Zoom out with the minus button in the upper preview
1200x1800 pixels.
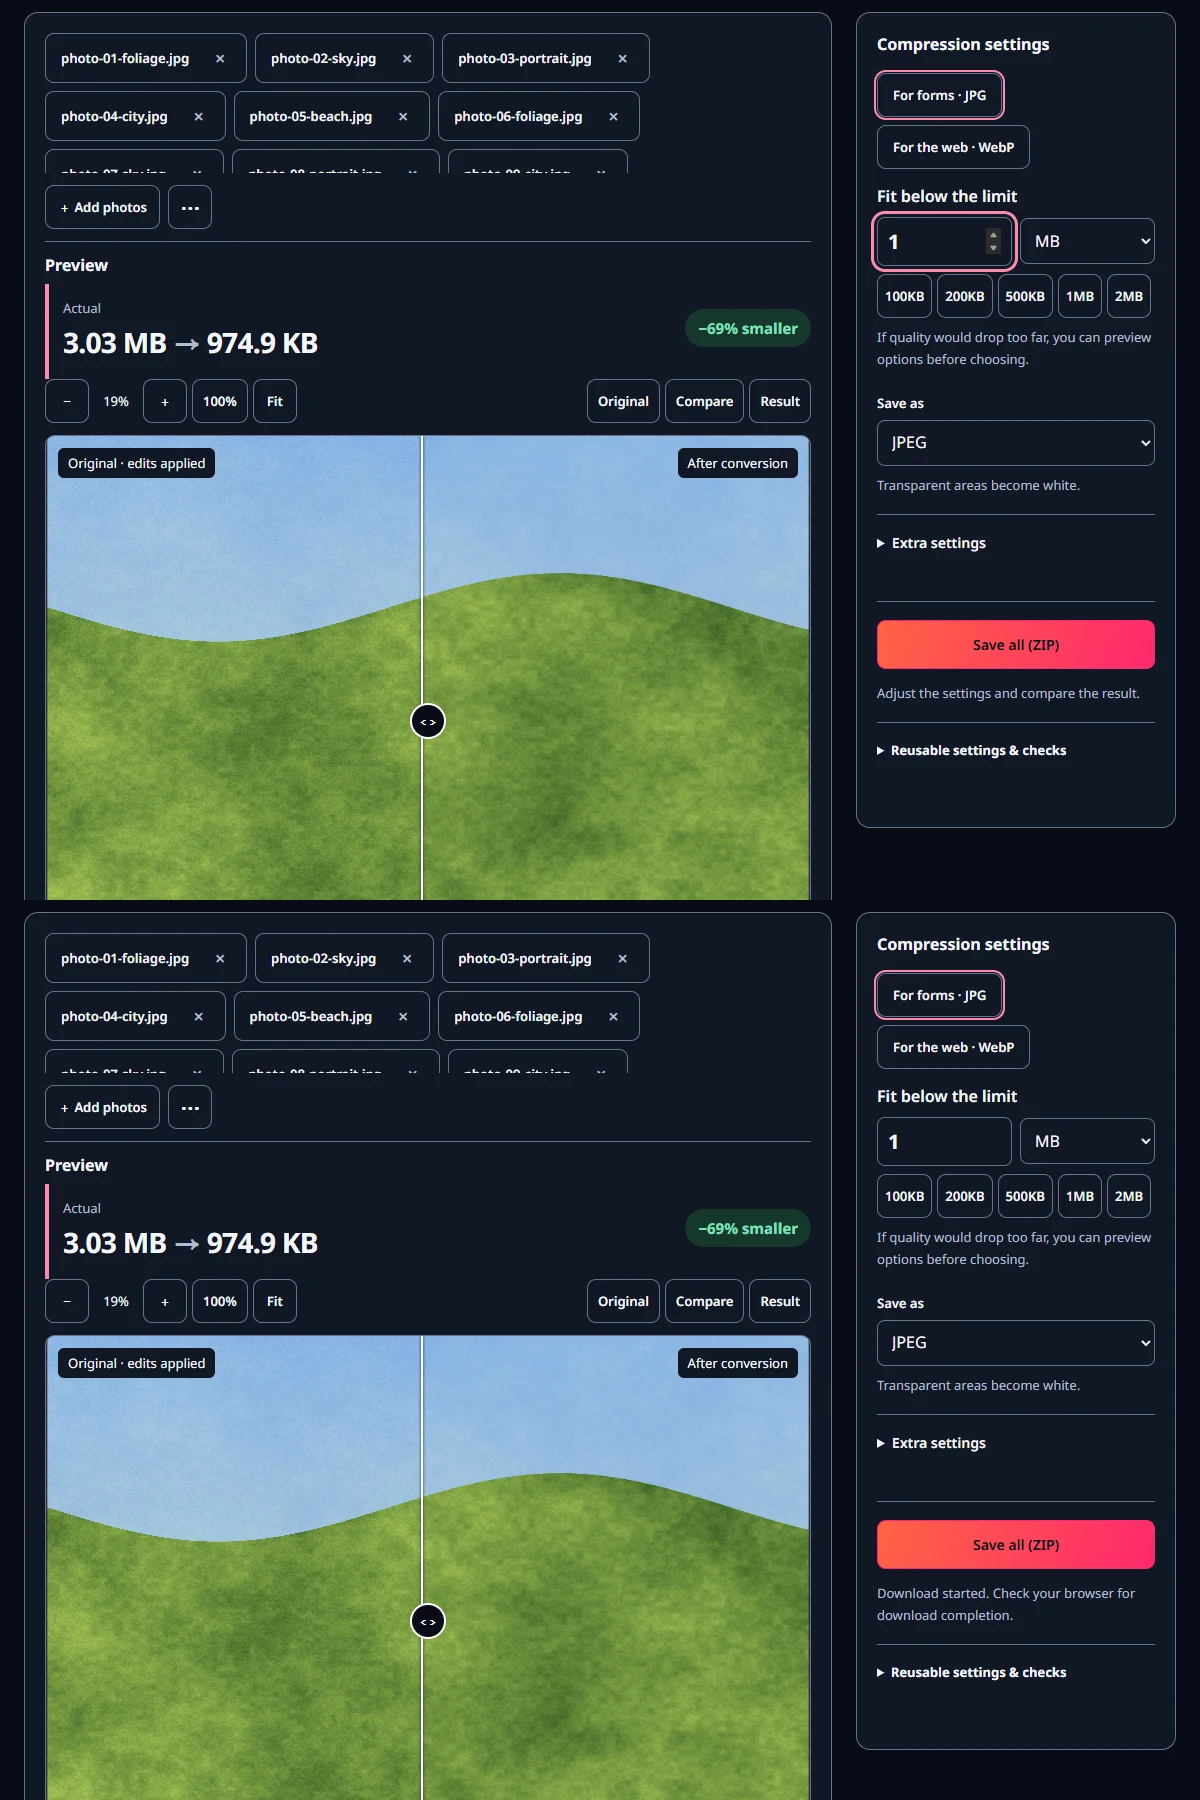click(67, 402)
